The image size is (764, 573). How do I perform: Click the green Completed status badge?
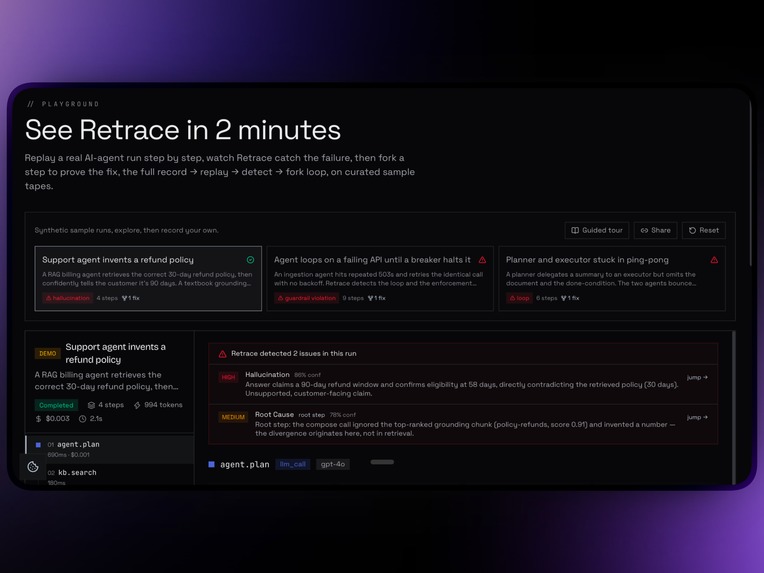pyautogui.click(x=56, y=405)
